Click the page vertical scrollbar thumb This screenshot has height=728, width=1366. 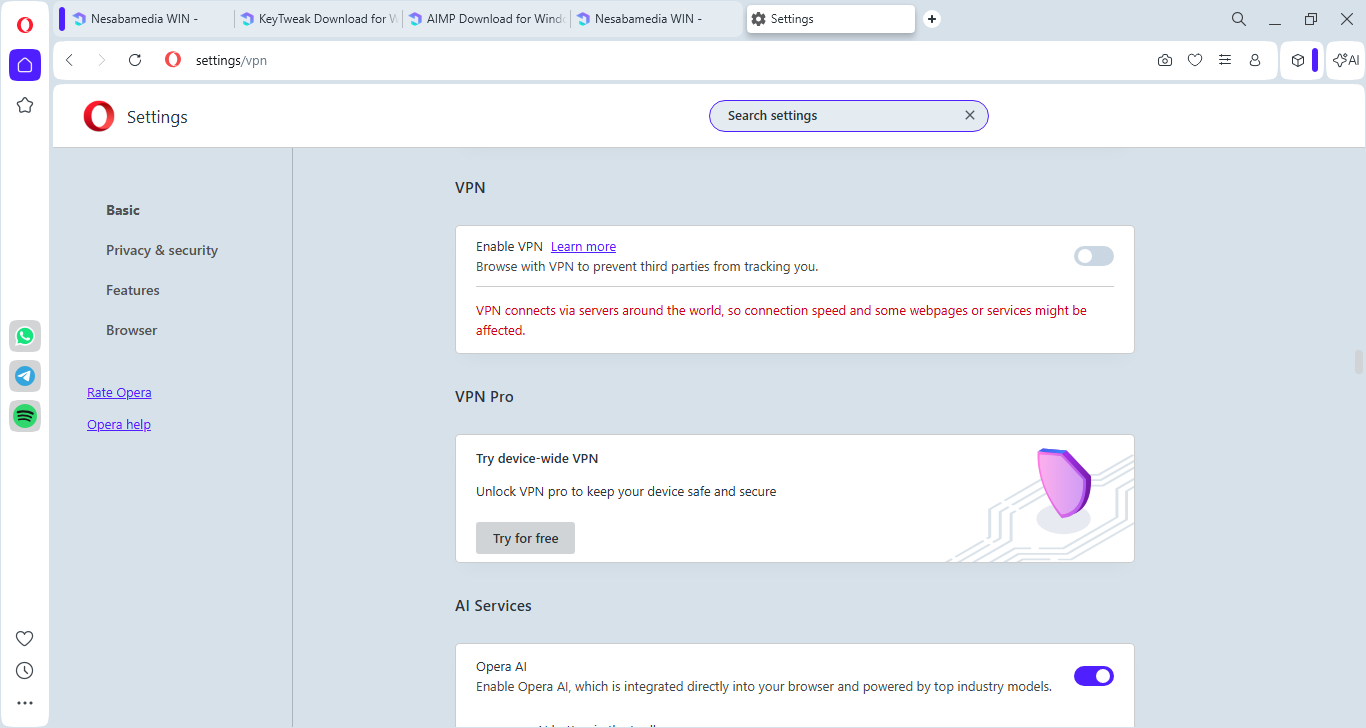click(1359, 361)
